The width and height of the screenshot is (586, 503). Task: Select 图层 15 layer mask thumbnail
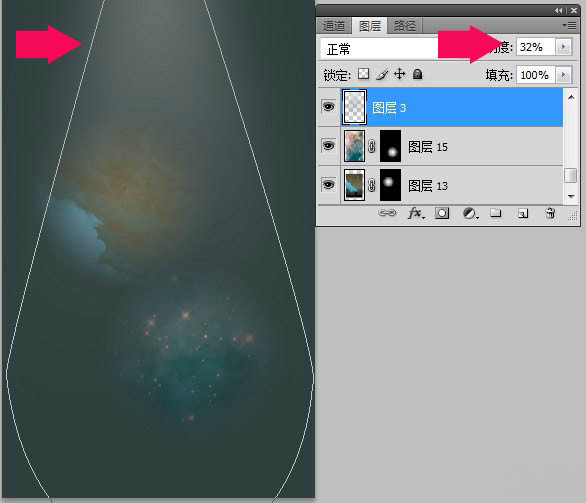[x=391, y=146]
